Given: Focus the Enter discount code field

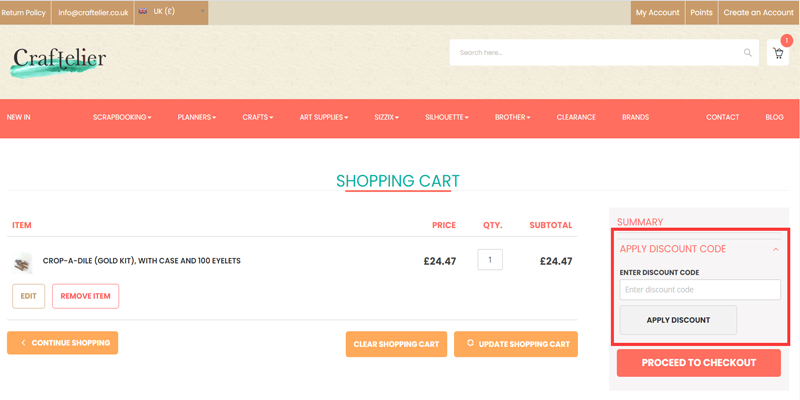Looking at the screenshot, I should click(700, 290).
